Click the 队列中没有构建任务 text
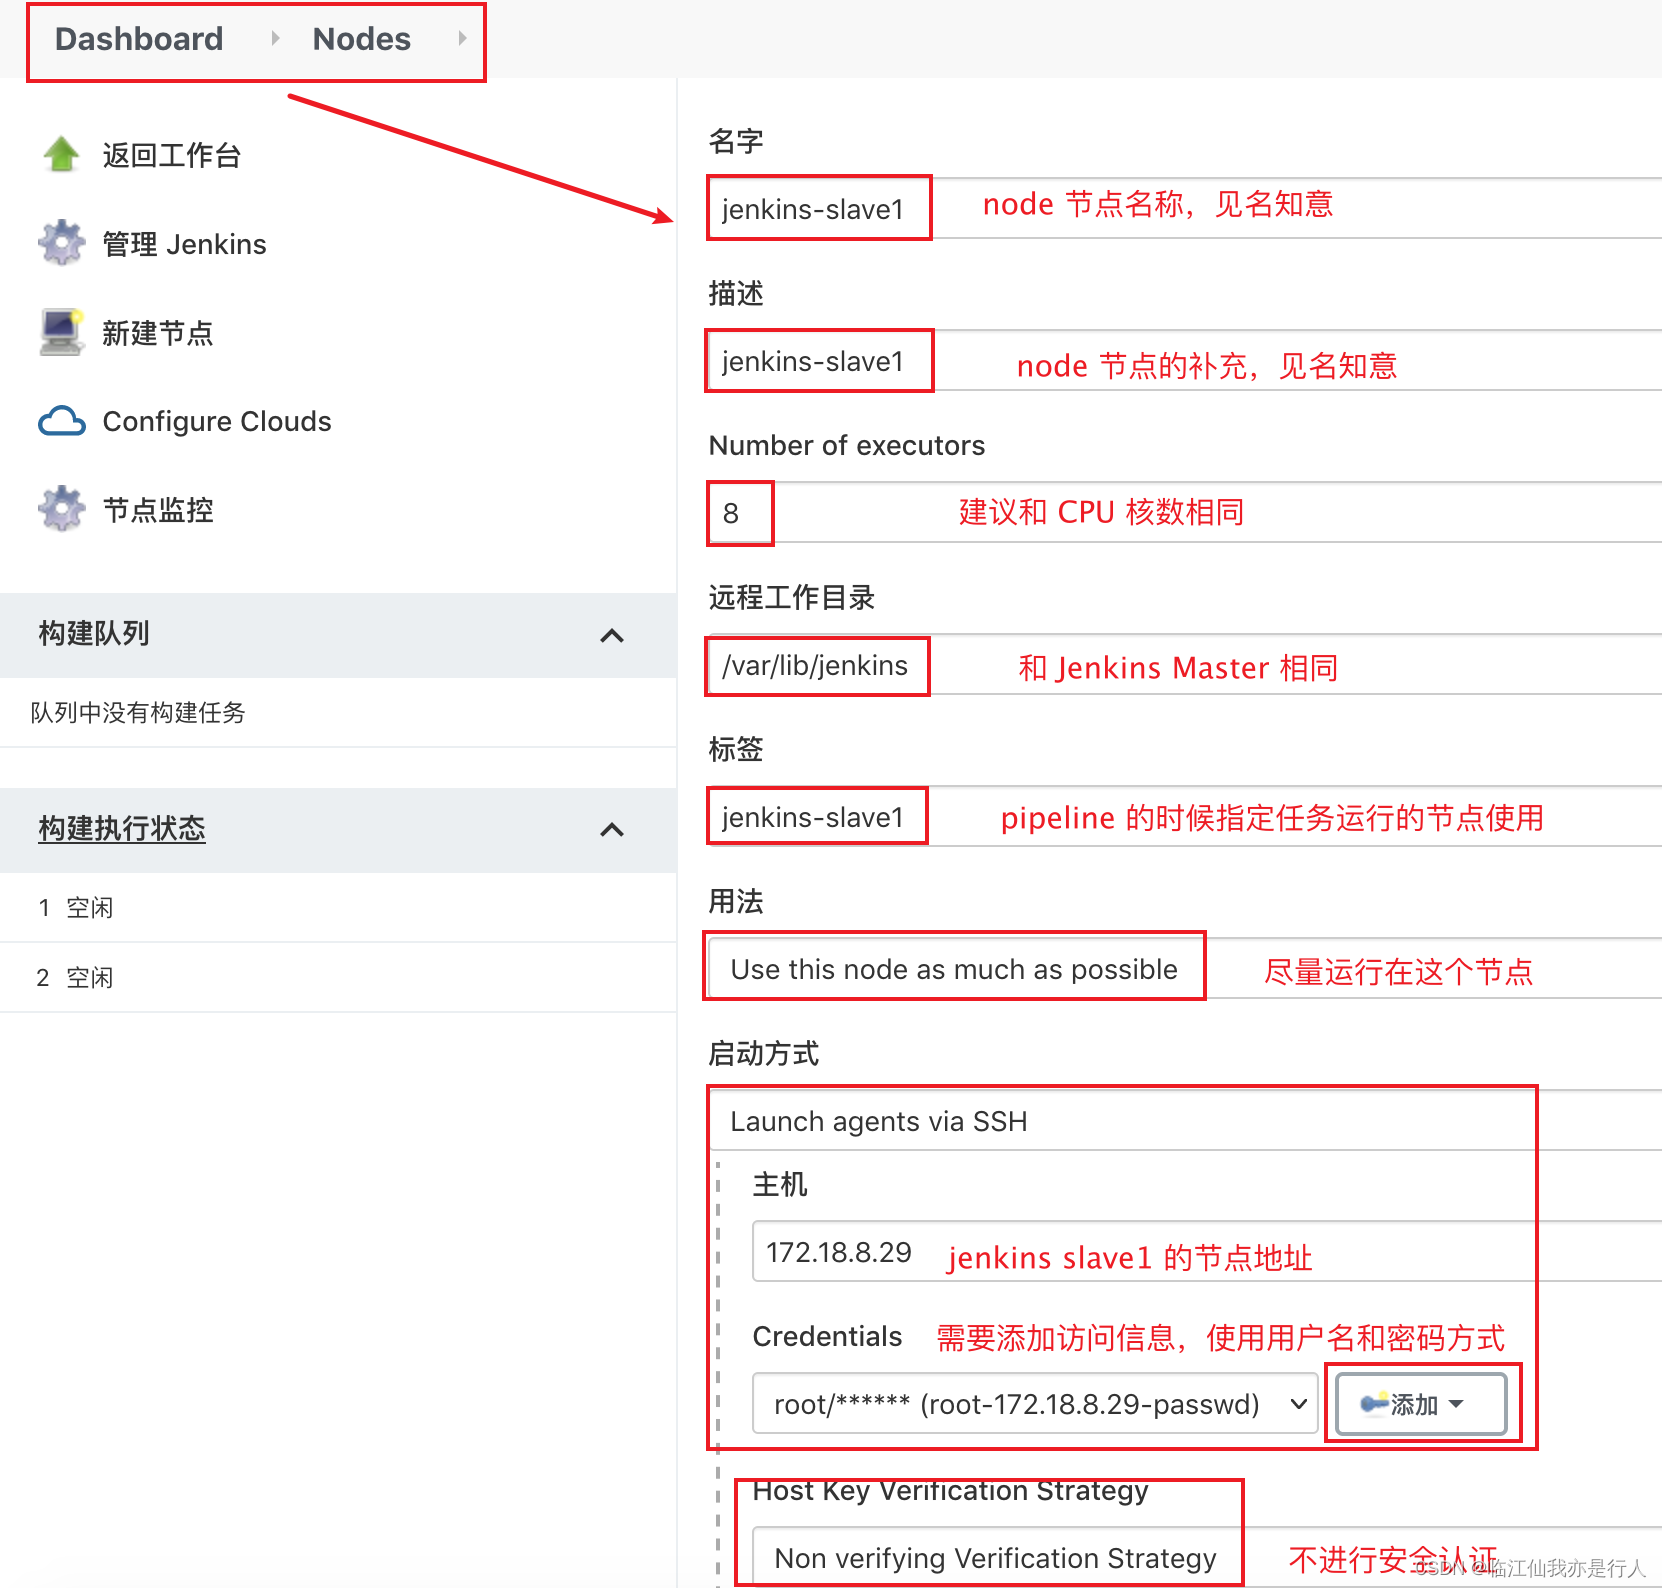Viewport: 1662px width, 1588px height. [138, 712]
